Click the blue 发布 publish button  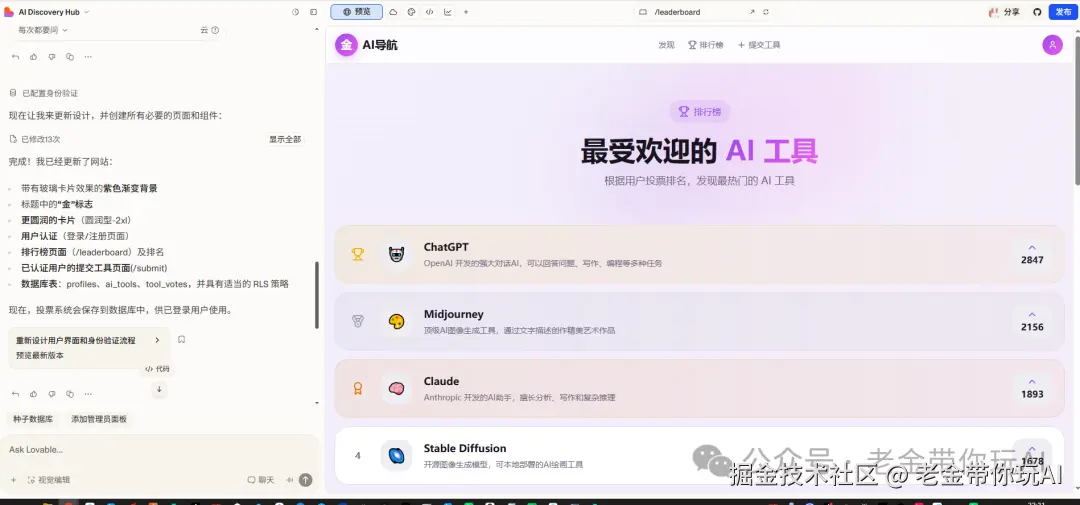pyautogui.click(x=1063, y=12)
